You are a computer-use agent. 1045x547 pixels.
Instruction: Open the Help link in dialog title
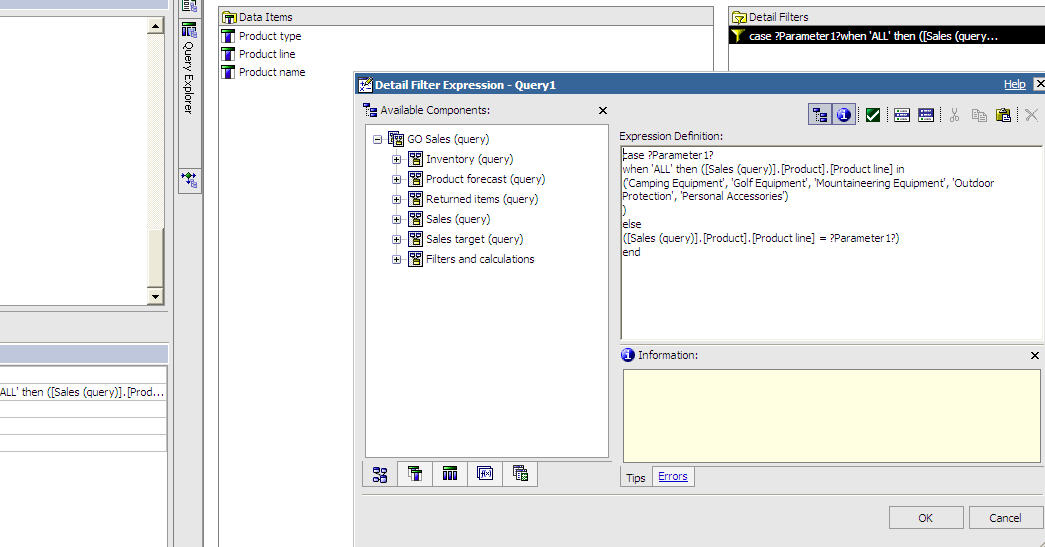tap(1014, 85)
